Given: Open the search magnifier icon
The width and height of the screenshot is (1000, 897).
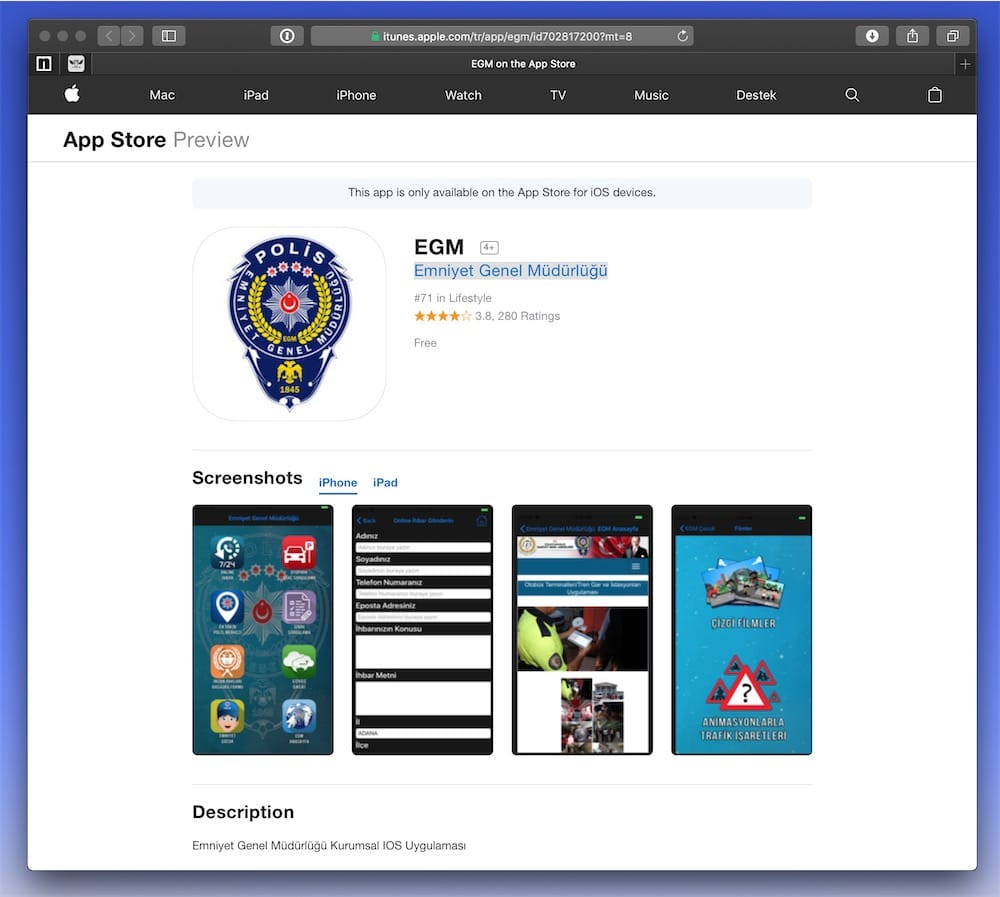Looking at the screenshot, I should (x=852, y=95).
